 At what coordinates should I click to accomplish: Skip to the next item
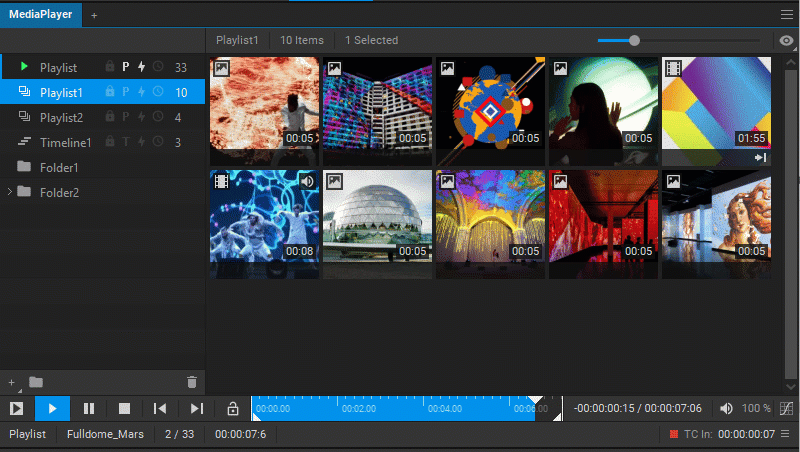click(x=196, y=409)
